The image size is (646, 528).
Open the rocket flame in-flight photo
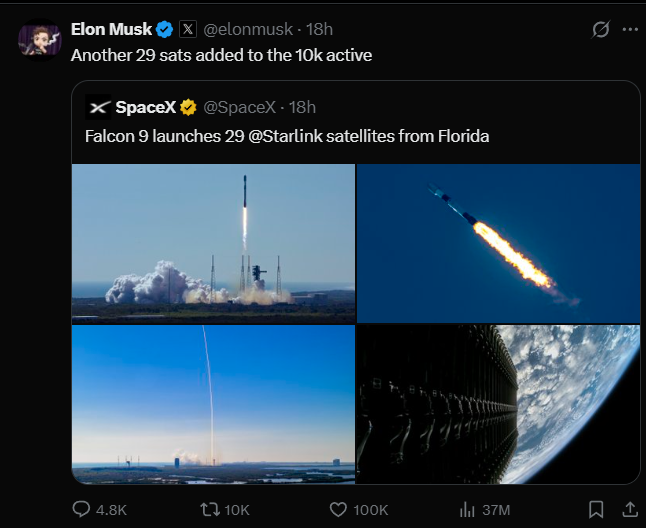pyautogui.click(x=498, y=243)
